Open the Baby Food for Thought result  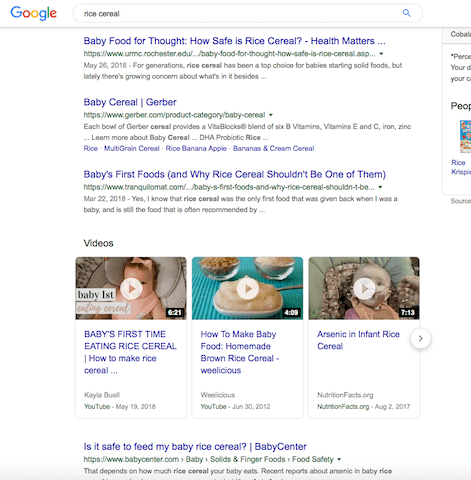tap(234, 41)
